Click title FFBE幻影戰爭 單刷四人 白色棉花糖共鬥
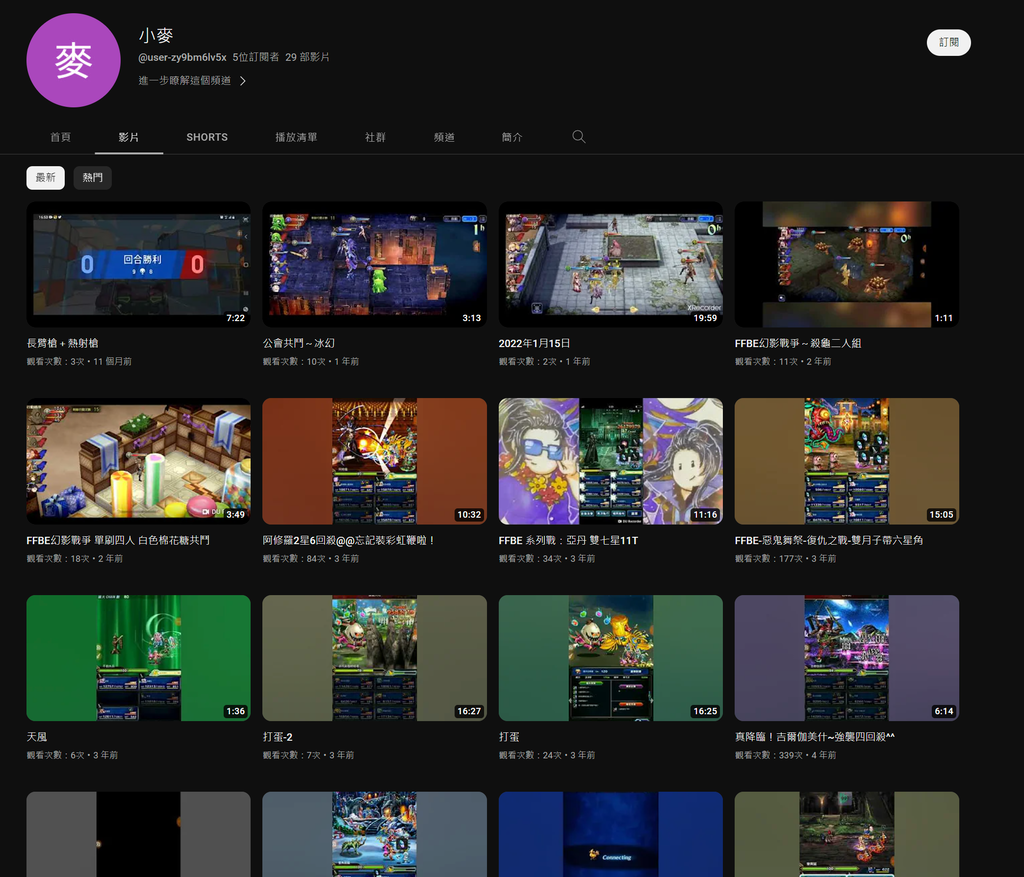 (118, 541)
